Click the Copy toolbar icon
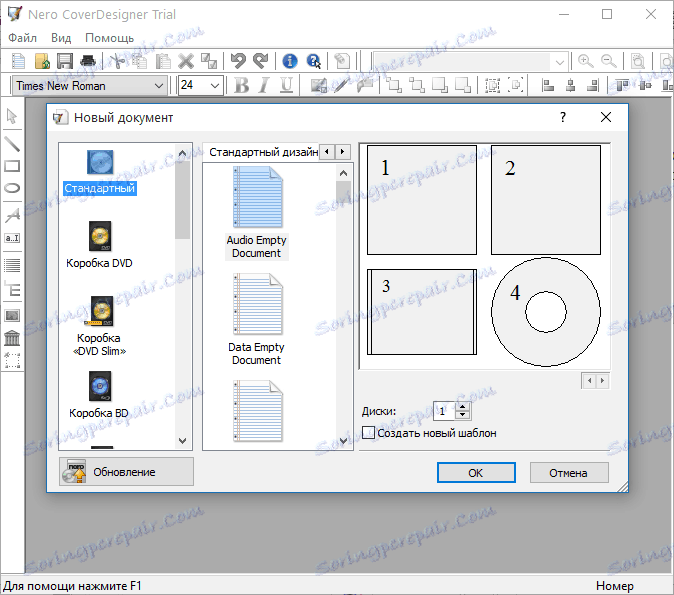Screen dimensions: 674x595 [x=140, y=61]
